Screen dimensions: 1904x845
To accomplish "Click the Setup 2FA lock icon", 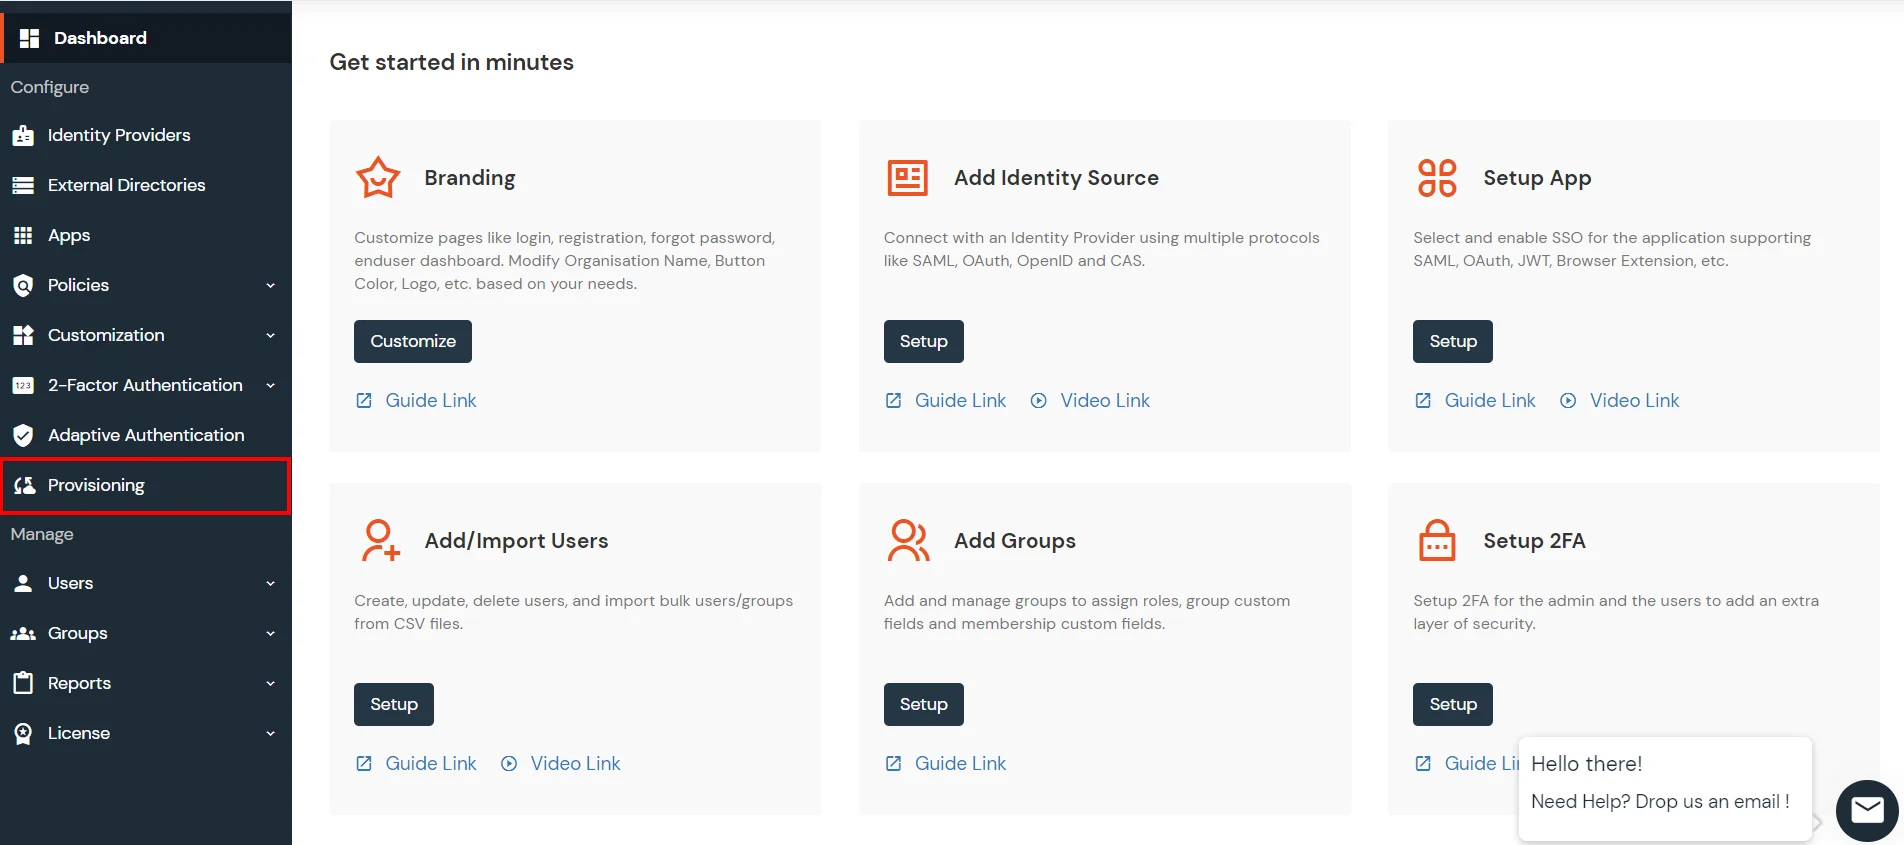I will (x=1437, y=540).
